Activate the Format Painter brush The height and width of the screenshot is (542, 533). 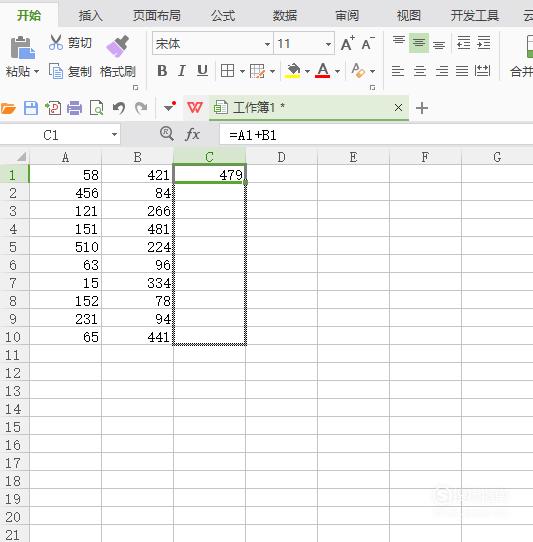(x=118, y=45)
